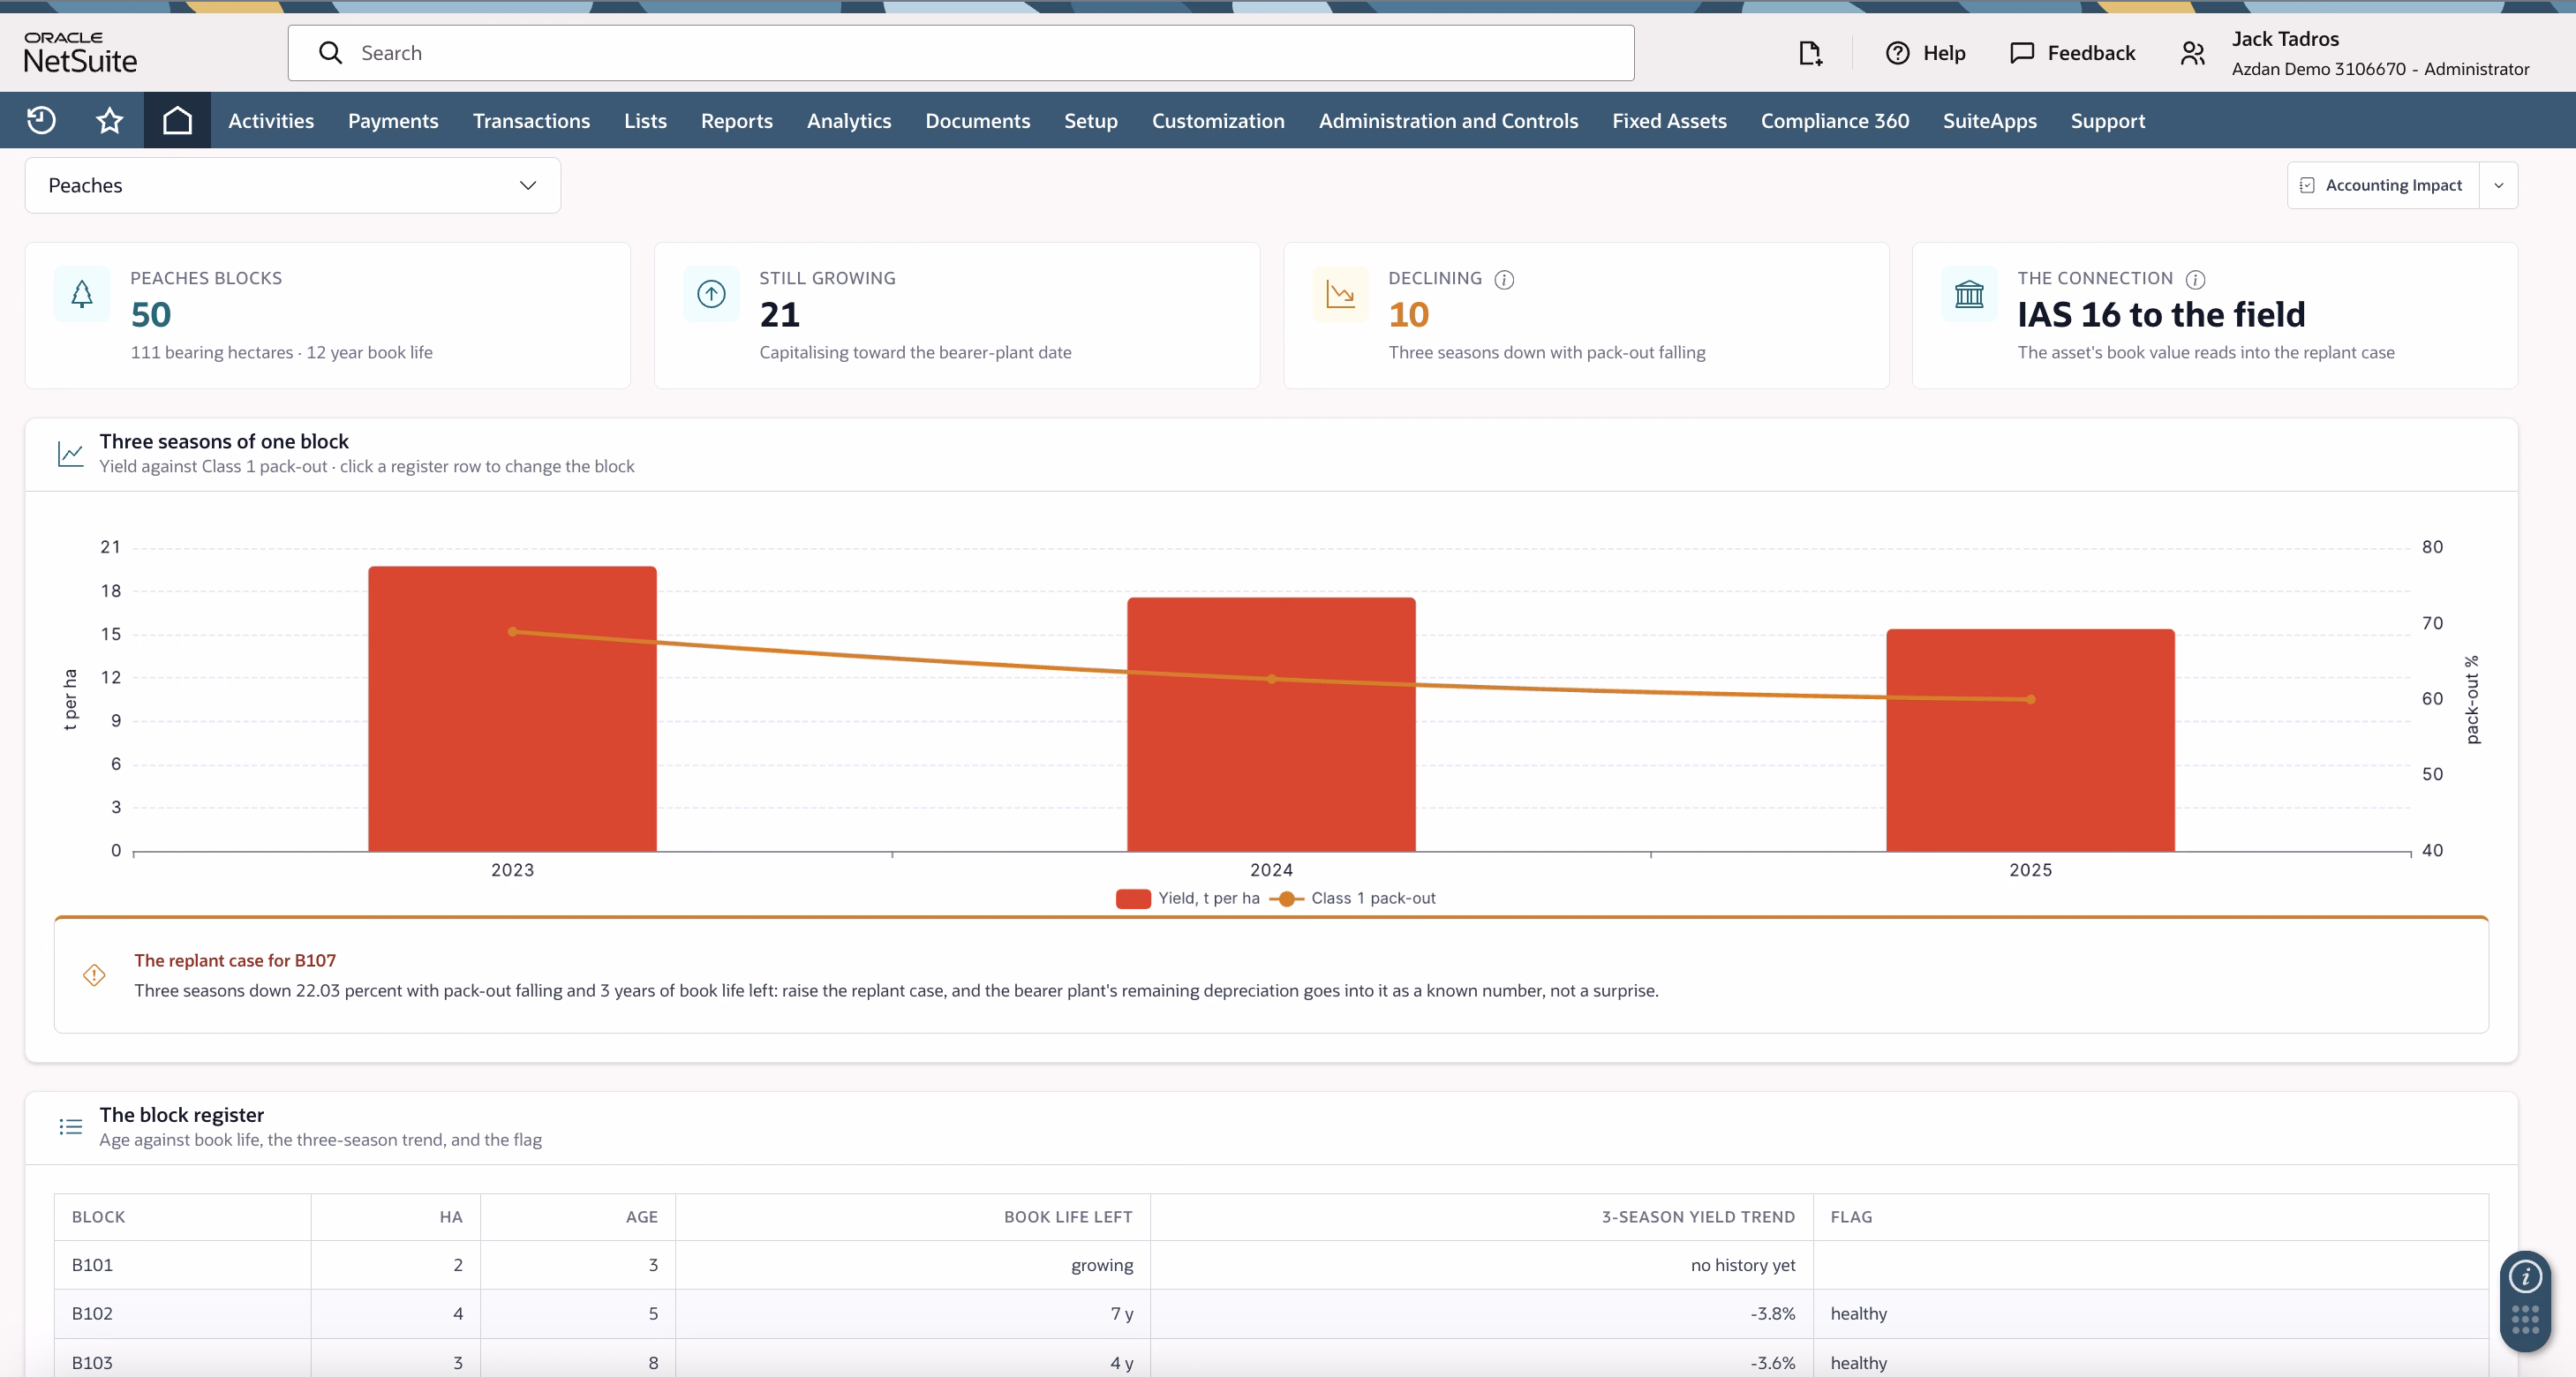The height and width of the screenshot is (1377, 2576).
Task: Click the list icon beside The block register
Action: click(x=70, y=1127)
